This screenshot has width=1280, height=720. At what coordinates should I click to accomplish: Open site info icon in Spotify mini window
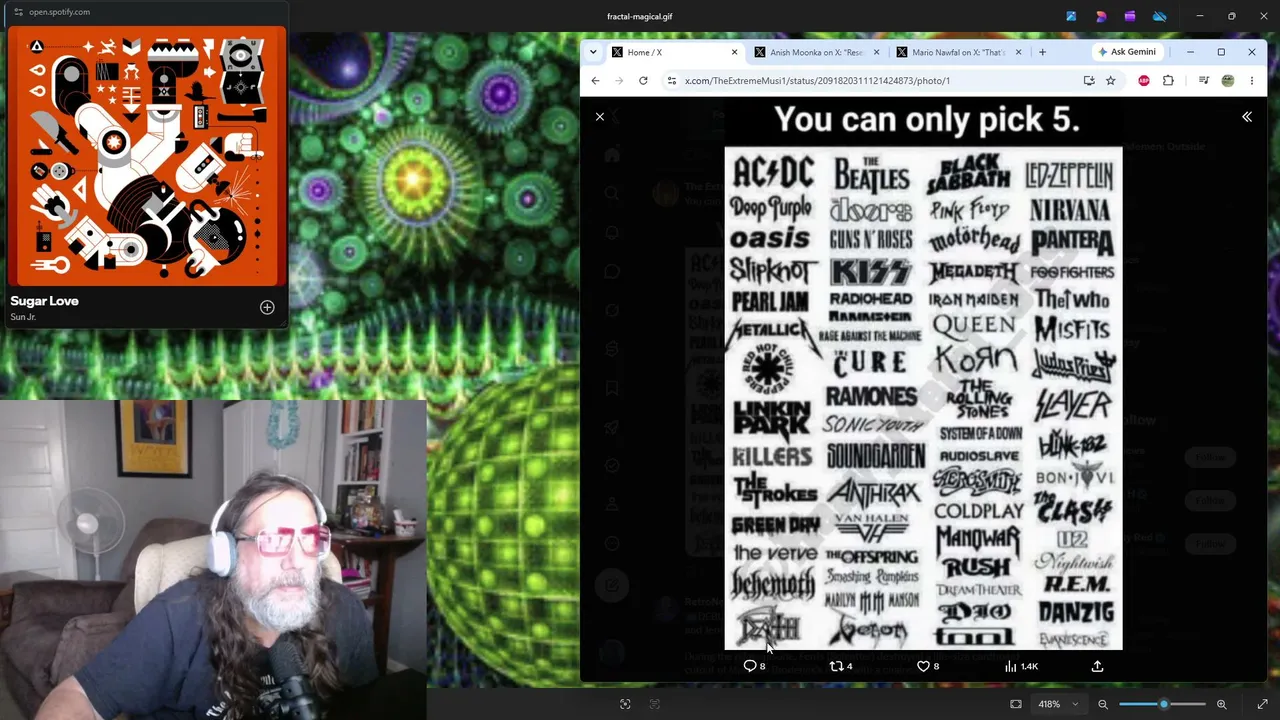click(x=18, y=12)
